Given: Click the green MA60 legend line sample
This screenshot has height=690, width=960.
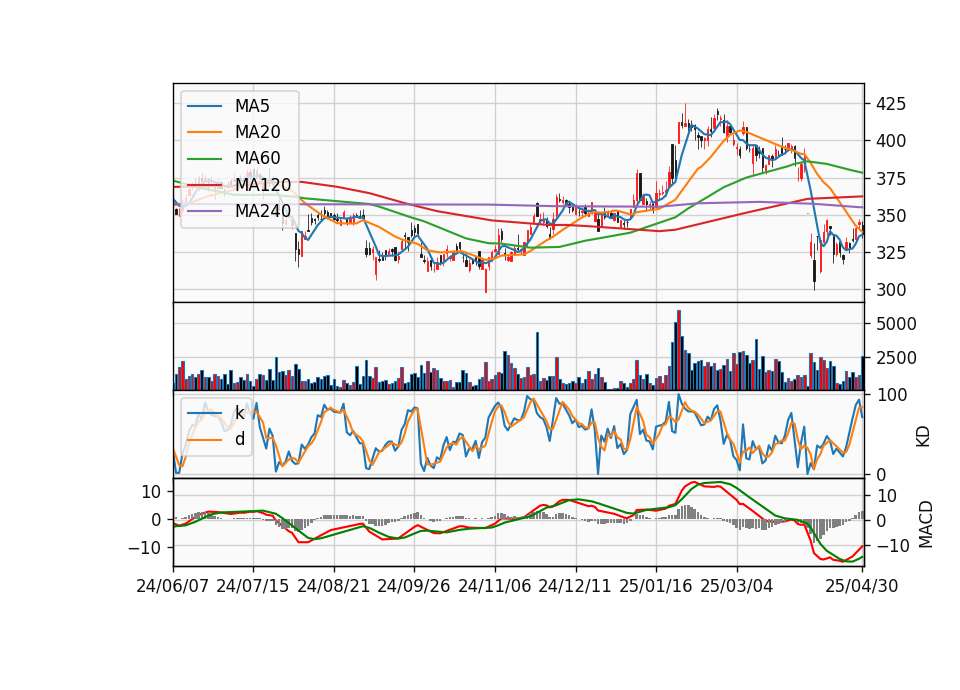Looking at the screenshot, I should click(x=204, y=159).
